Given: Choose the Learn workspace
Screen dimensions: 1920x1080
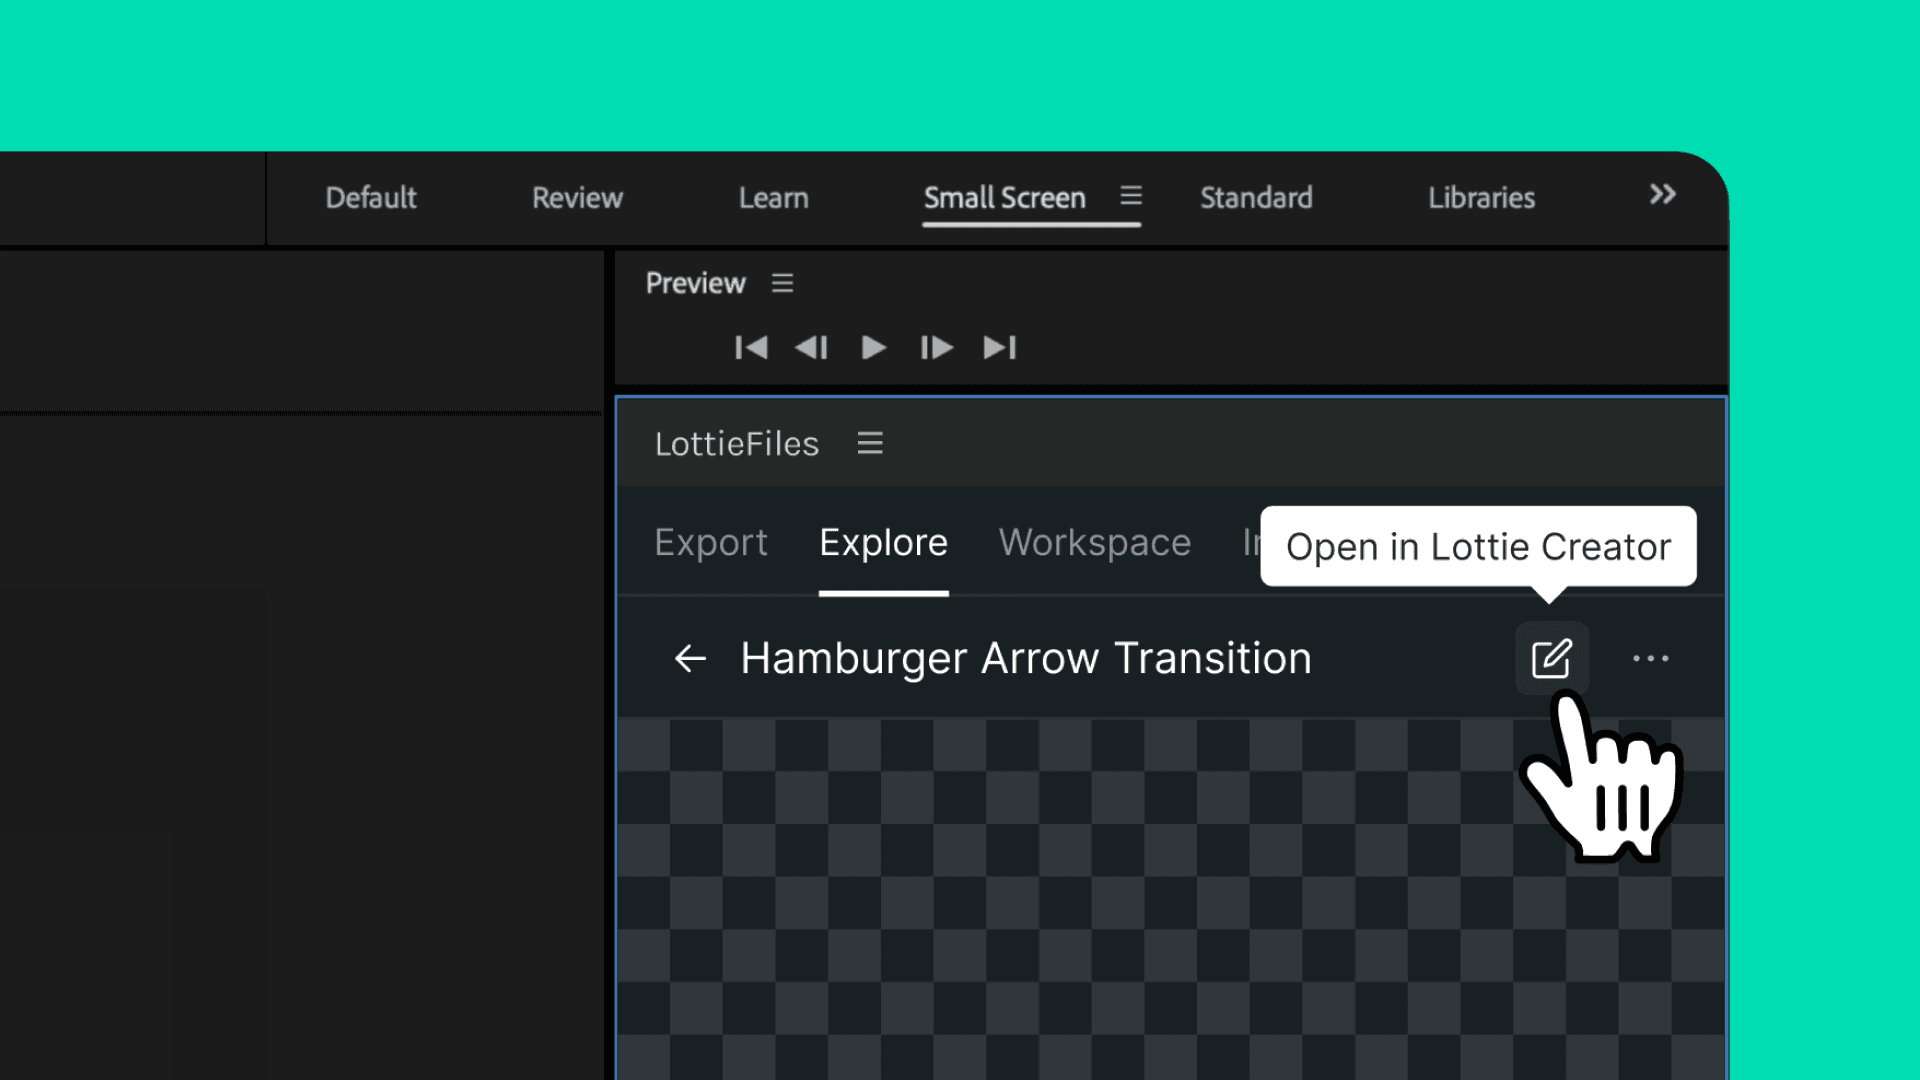Looking at the screenshot, I should click(x=773, y=198).
